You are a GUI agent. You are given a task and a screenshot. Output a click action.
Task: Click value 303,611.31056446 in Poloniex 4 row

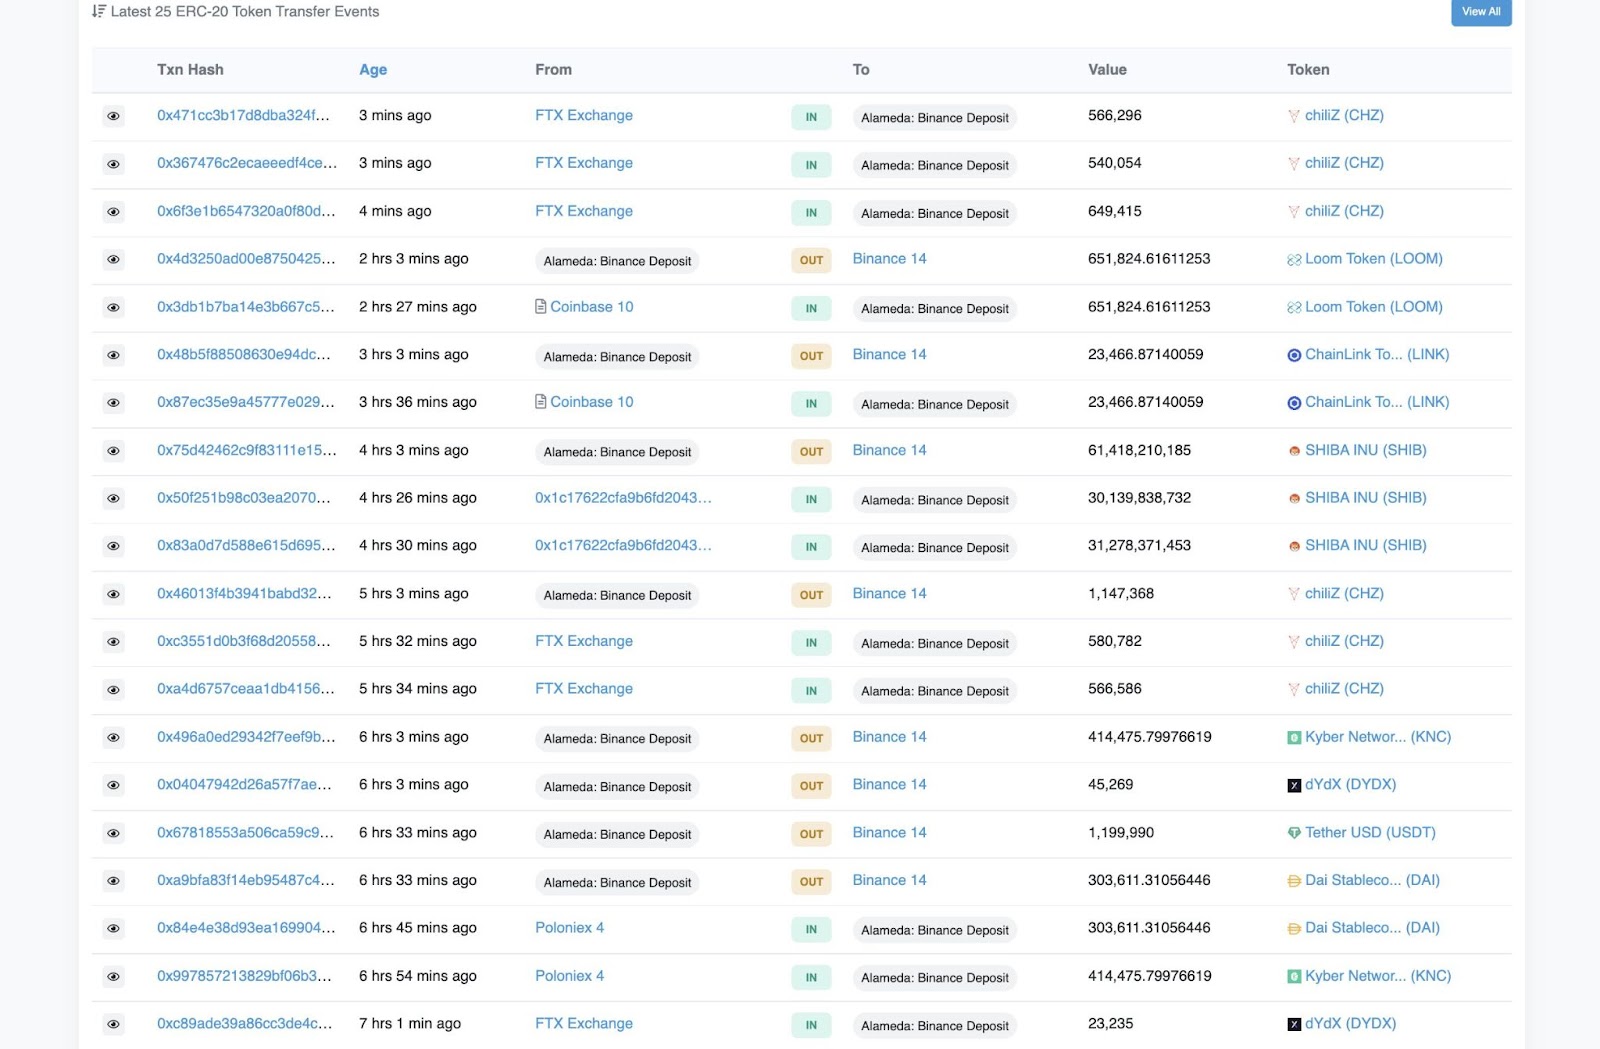coord(1149,928)
